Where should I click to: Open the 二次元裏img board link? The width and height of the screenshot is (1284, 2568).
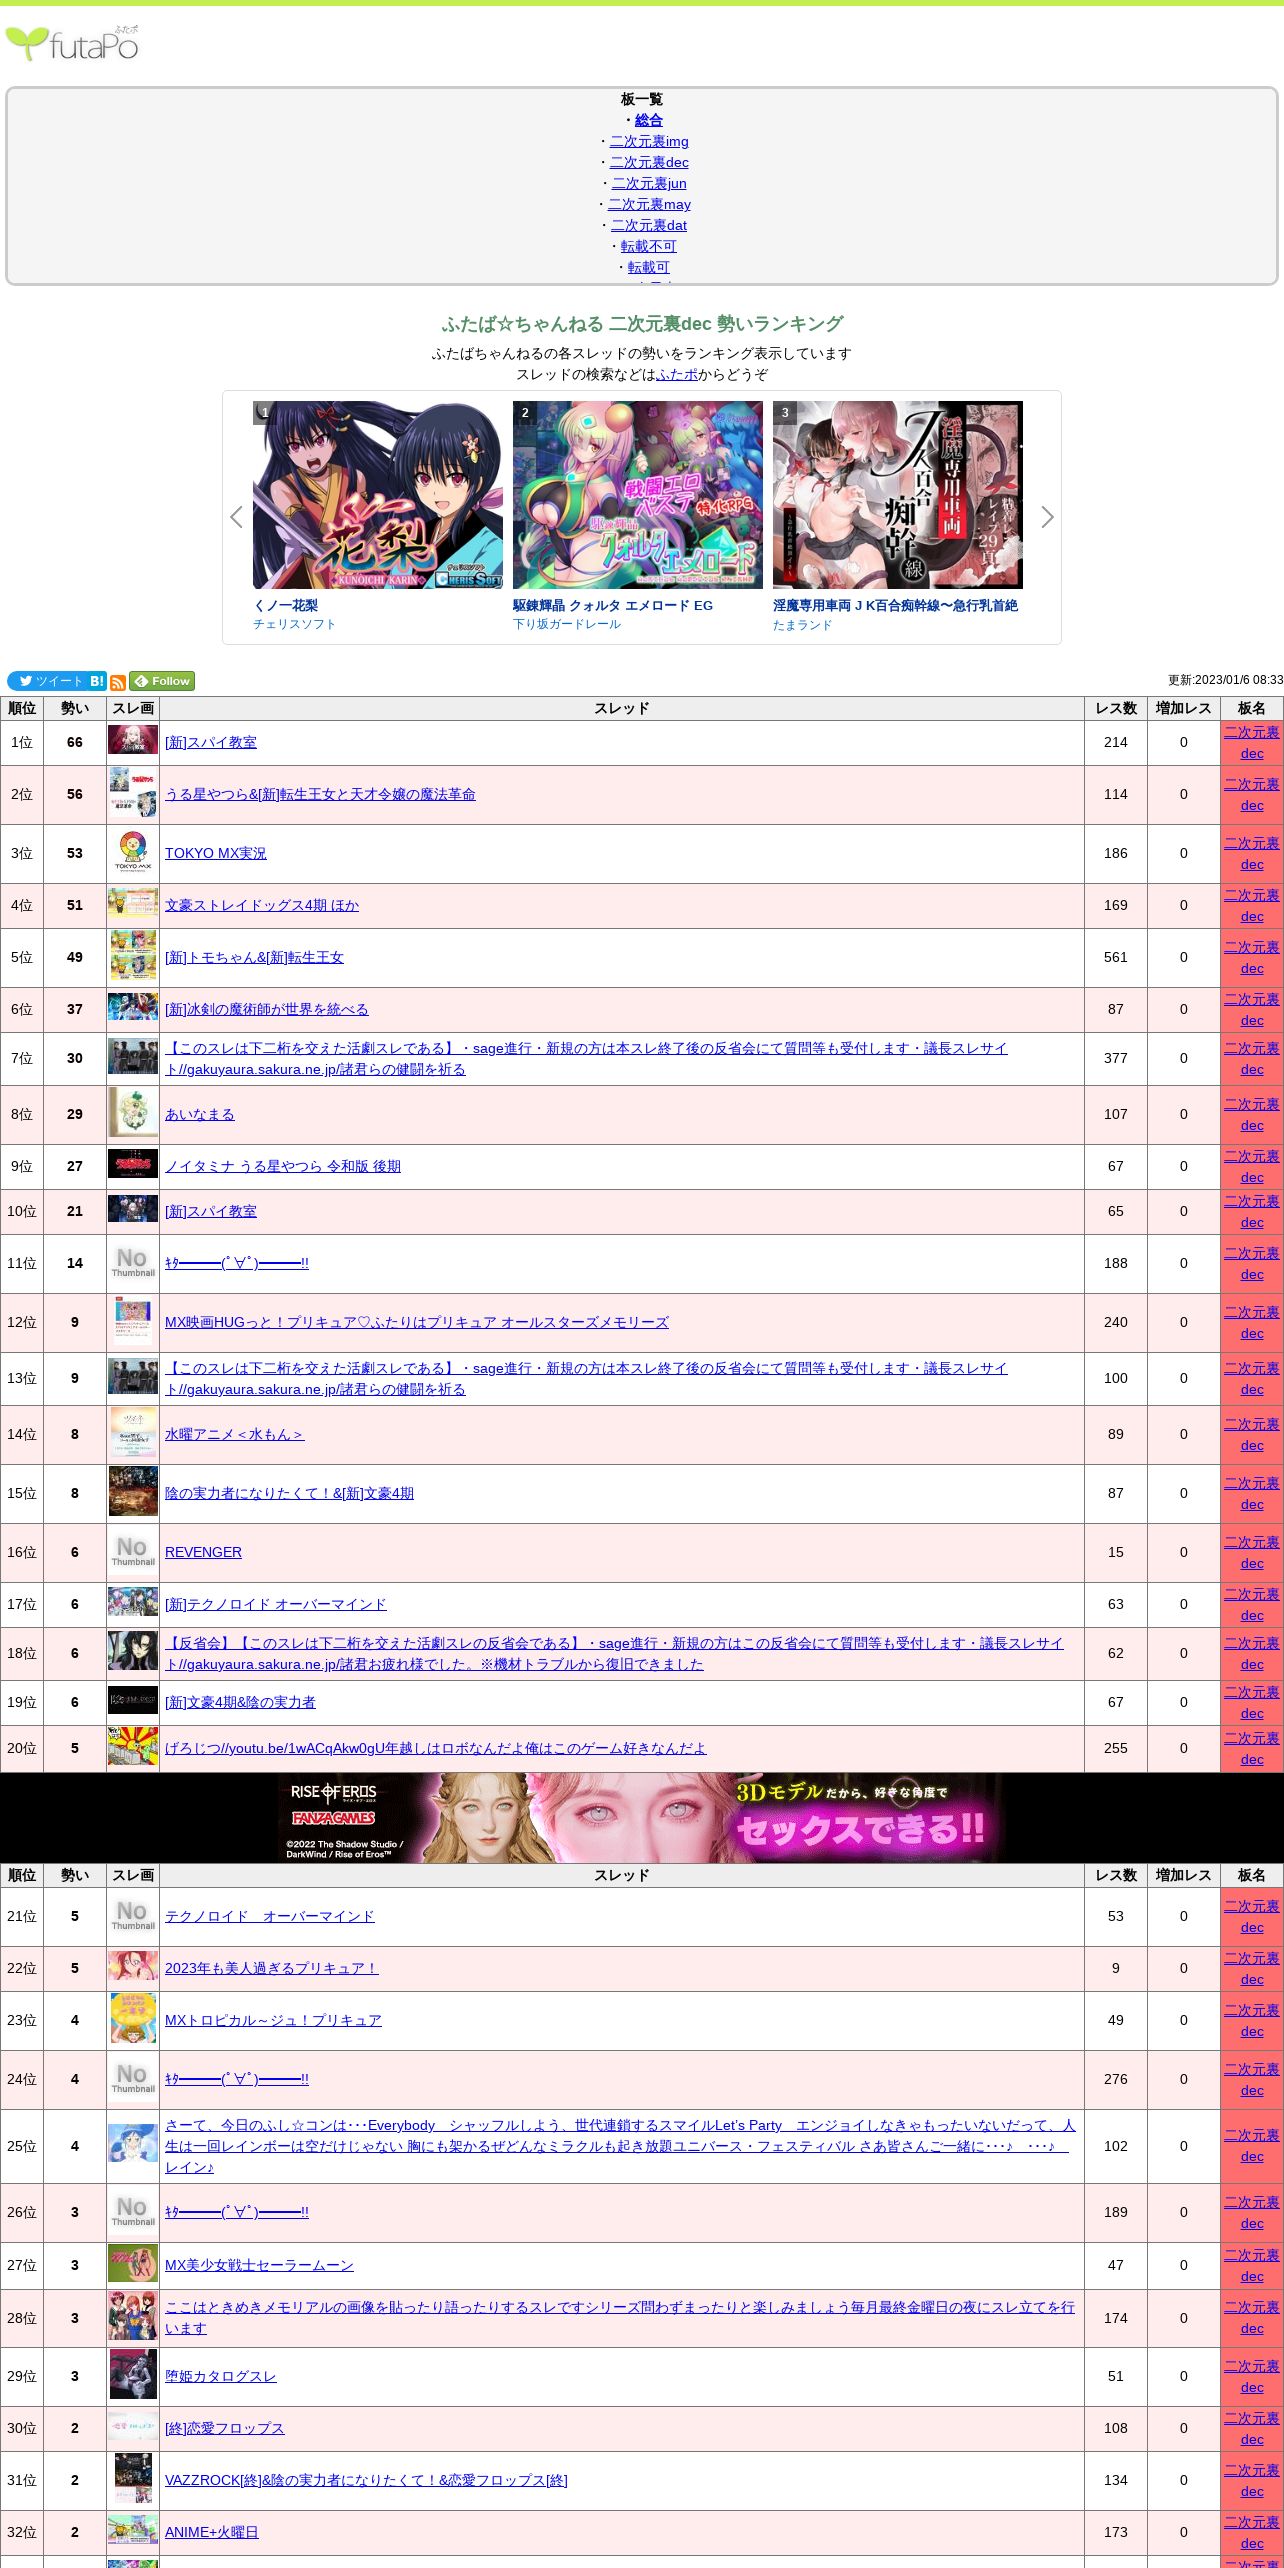[649, 141]
